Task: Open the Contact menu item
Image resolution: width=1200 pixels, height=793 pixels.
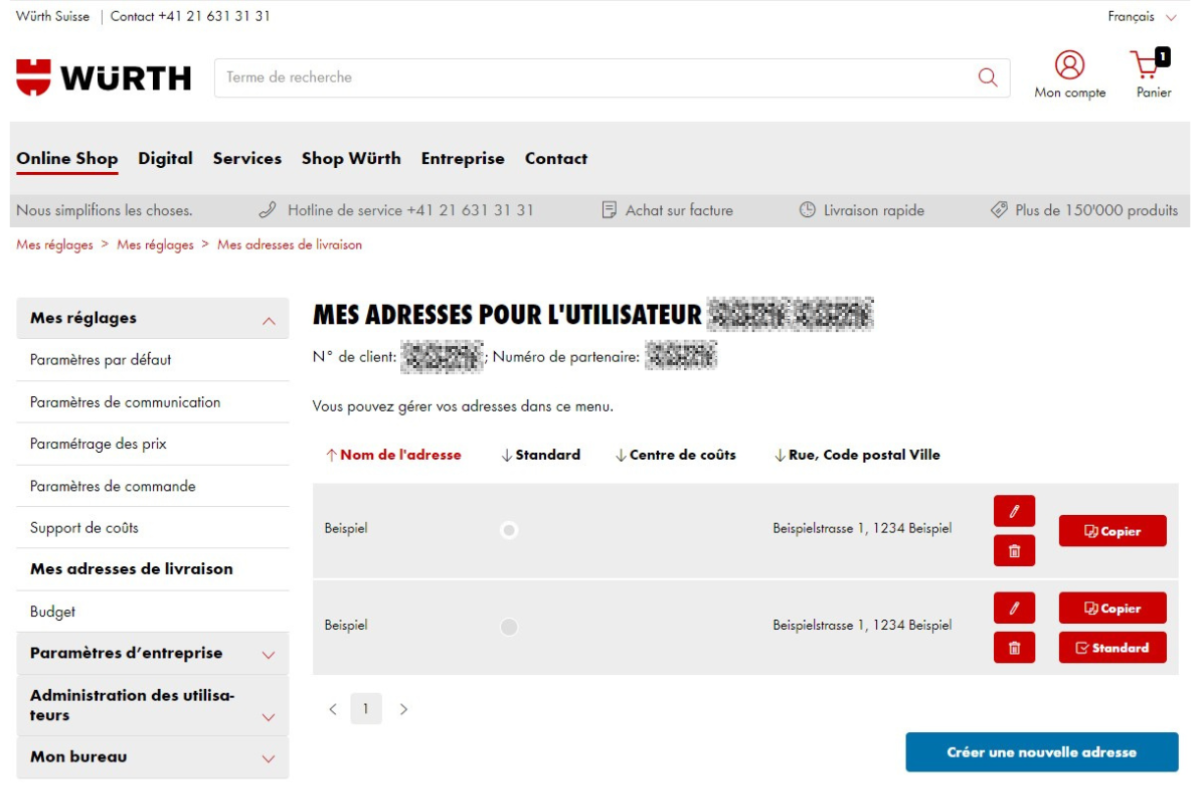Action: pos(556,158)
